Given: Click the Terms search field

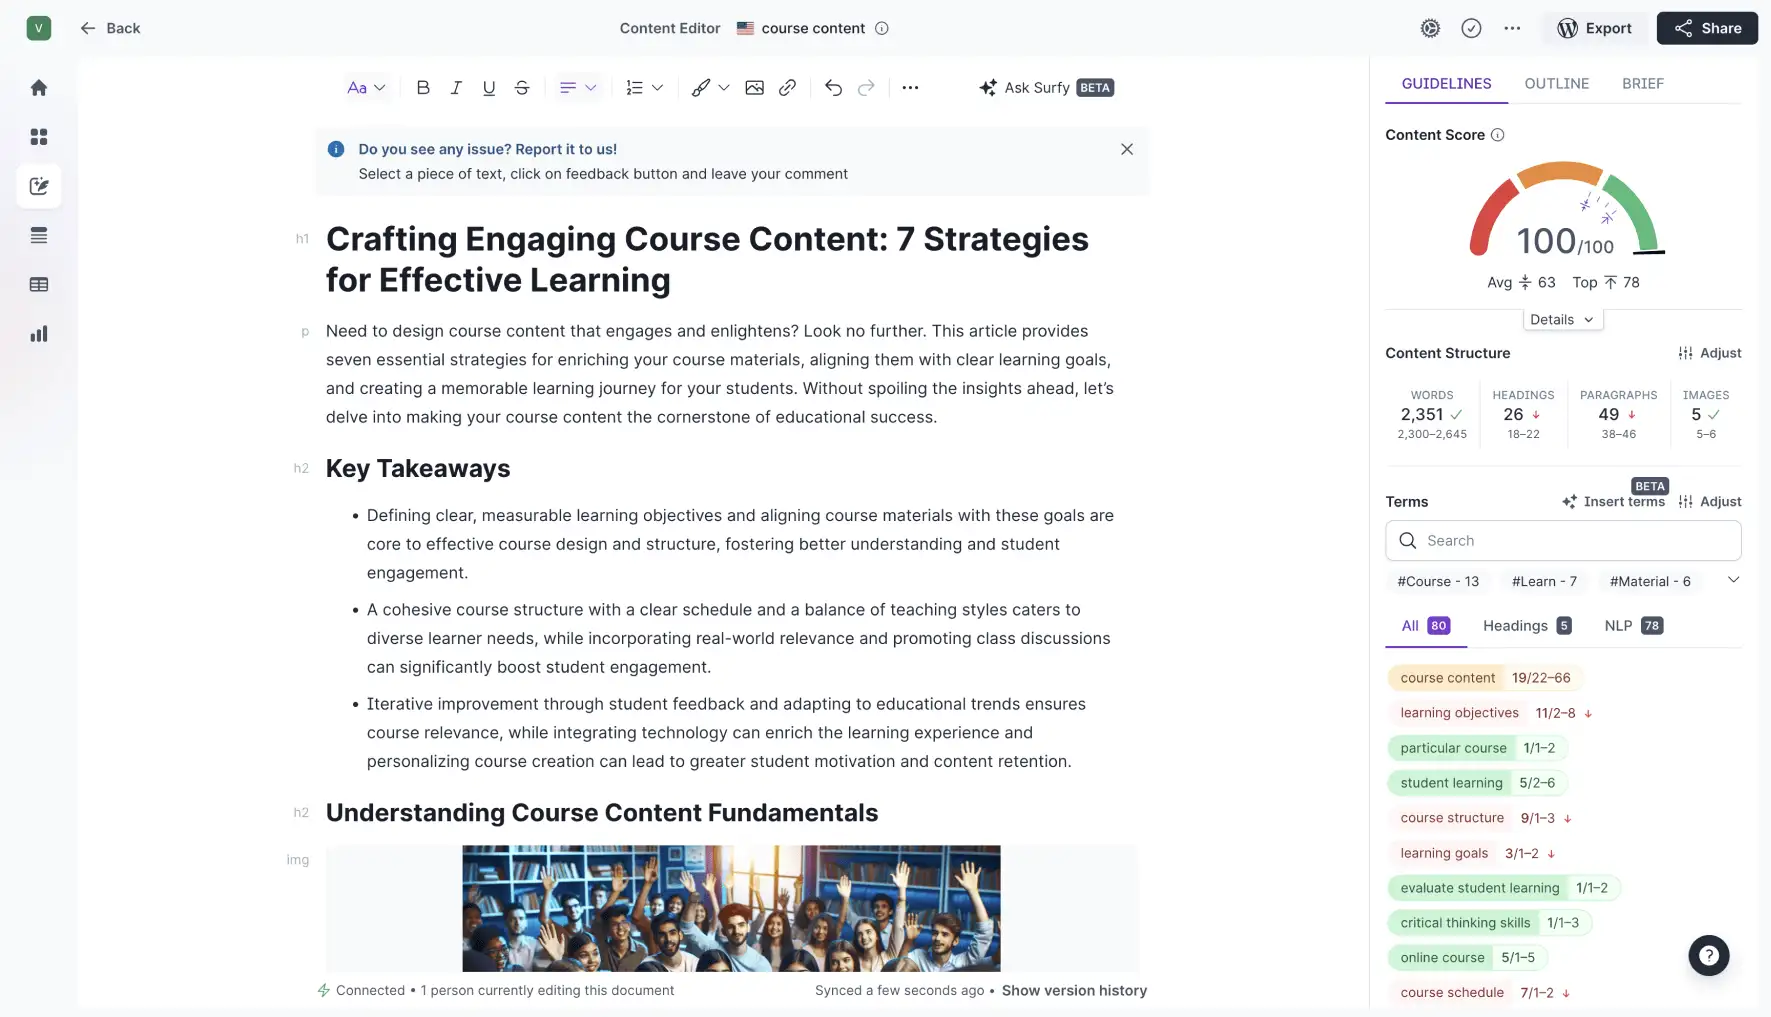Looking at the screenshot, I should tap(1562, 540).
